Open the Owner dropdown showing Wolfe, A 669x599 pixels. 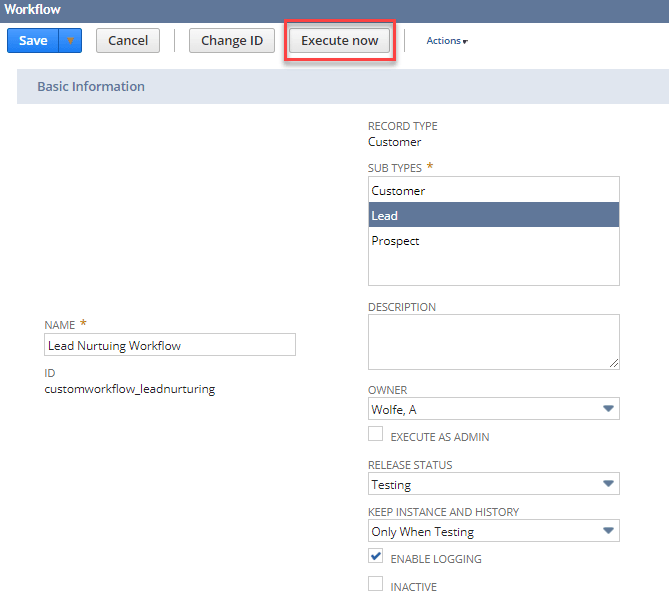(494, 409)
